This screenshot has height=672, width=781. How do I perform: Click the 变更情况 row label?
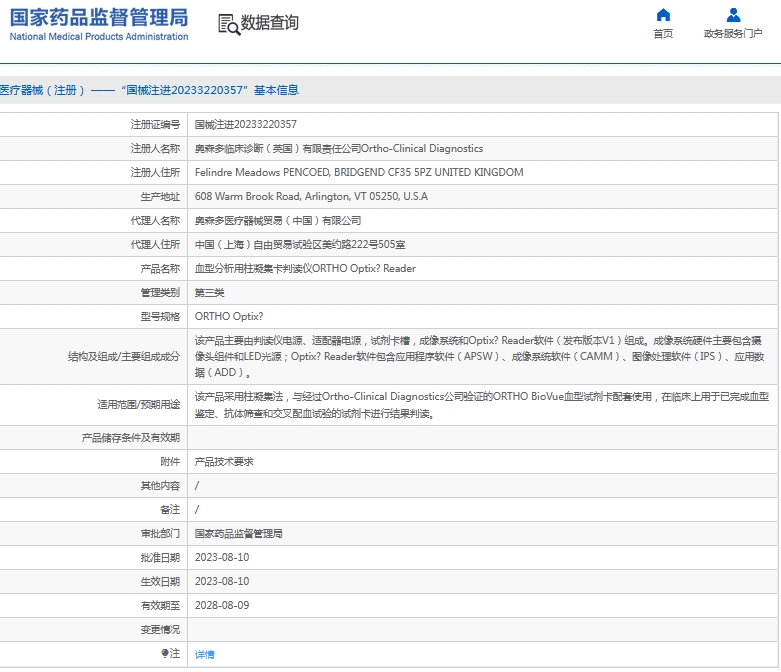(x=160, y=630)
